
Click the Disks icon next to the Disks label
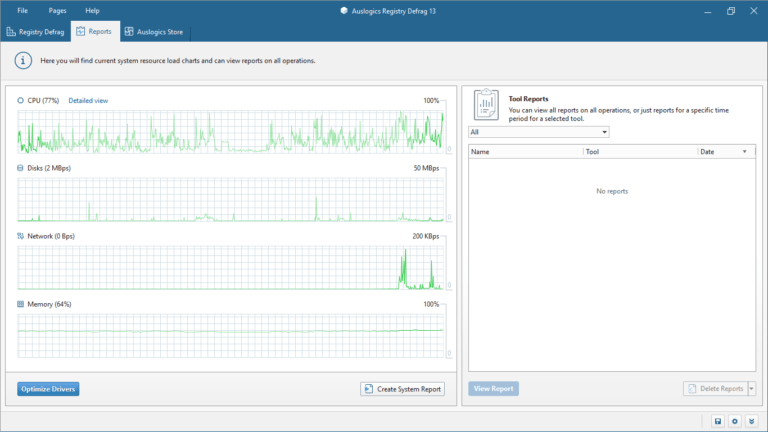(21, 168)
